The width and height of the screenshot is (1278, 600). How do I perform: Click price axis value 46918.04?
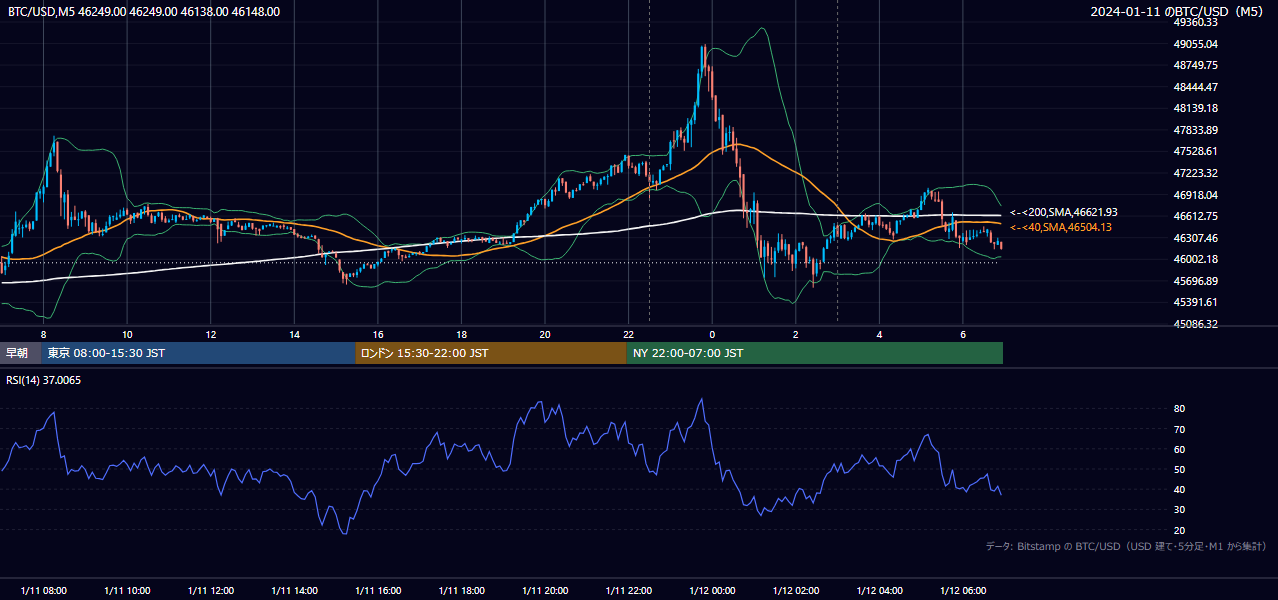click(x=1195, y=195)
